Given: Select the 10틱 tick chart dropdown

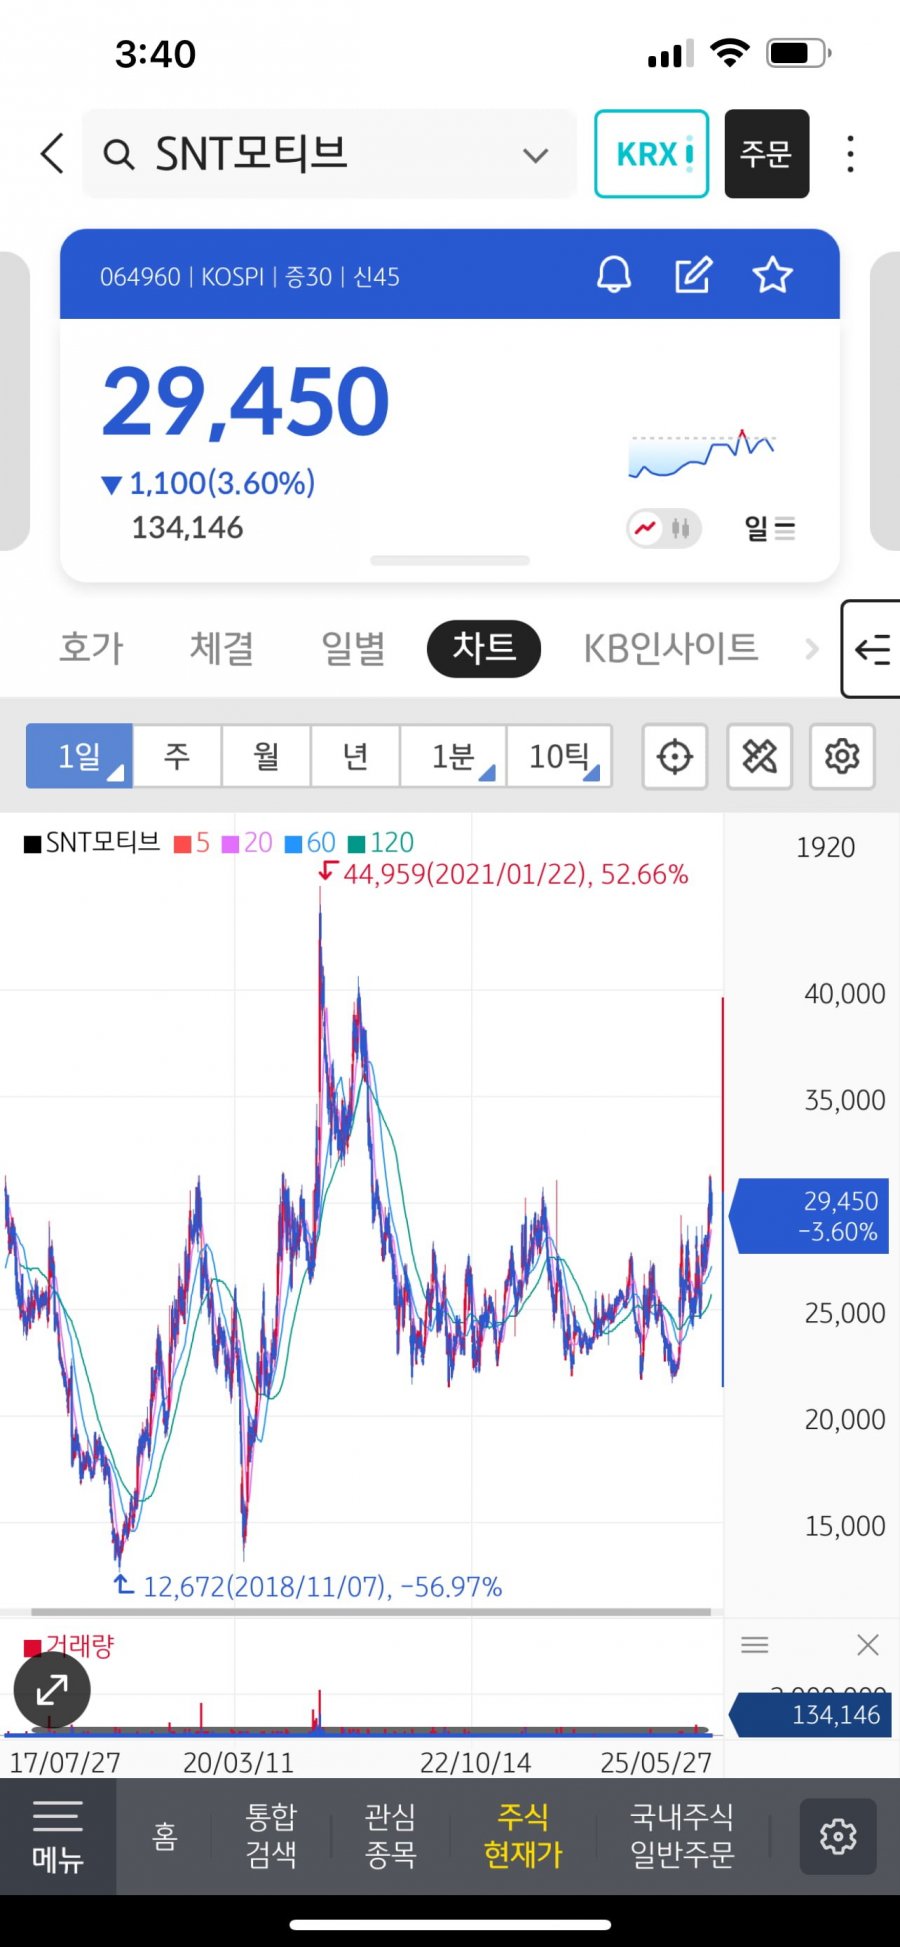Looking at the screenshot, I should (x=559, y=756).
